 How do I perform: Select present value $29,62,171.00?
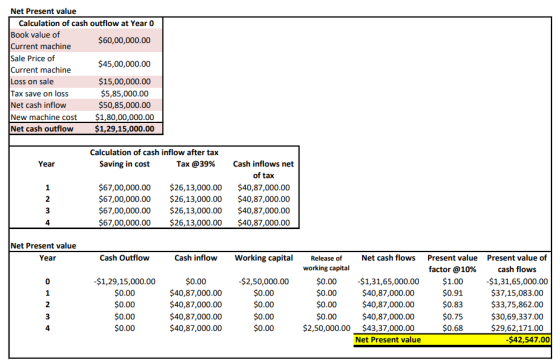517,328
